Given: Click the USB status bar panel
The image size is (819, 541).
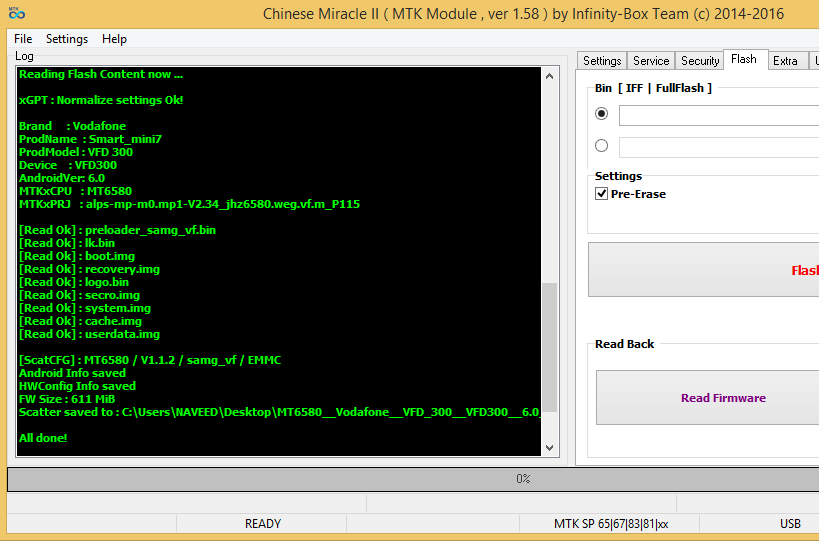Looking at the screenshot, I should (x=790, y=524).
